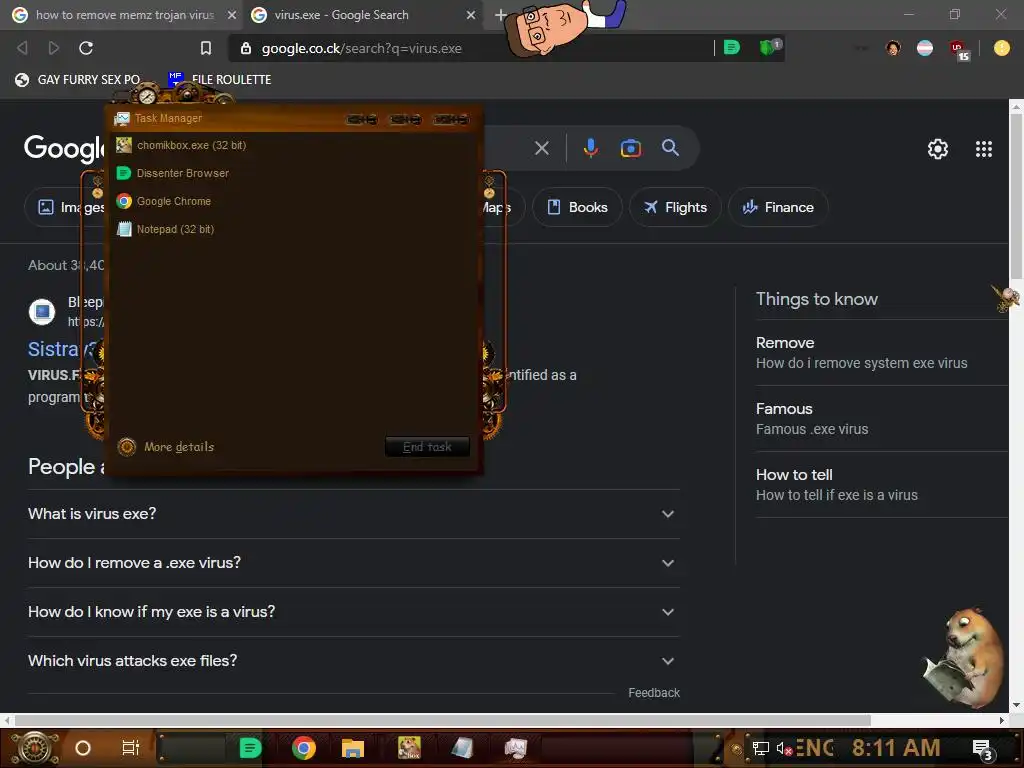This screenshot has height=768, width=1024.
Task: Open GAY FURRY bookmark
Action: pyautogui.click(x=78, y=80)
